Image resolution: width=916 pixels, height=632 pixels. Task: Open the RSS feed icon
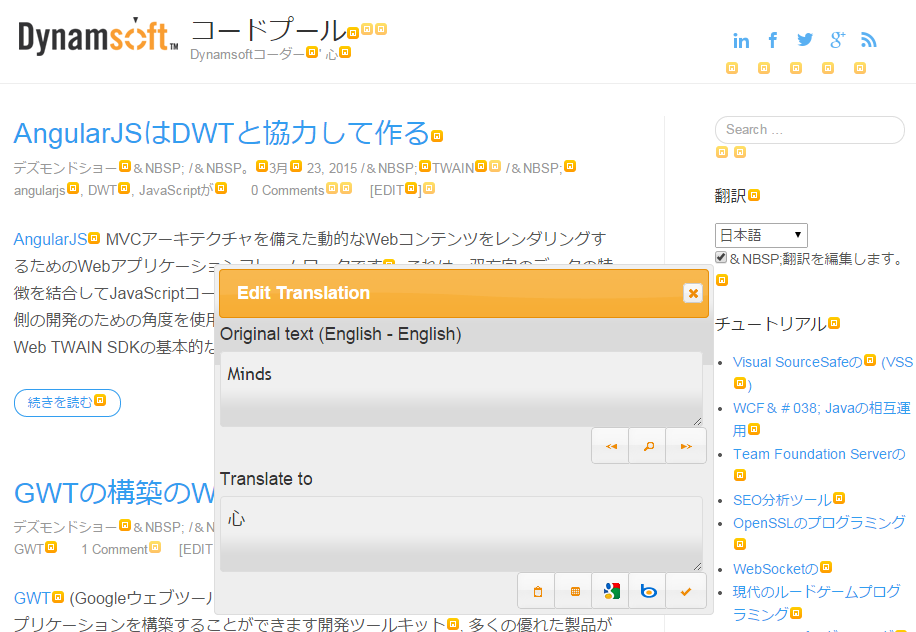tap(868, 40)
